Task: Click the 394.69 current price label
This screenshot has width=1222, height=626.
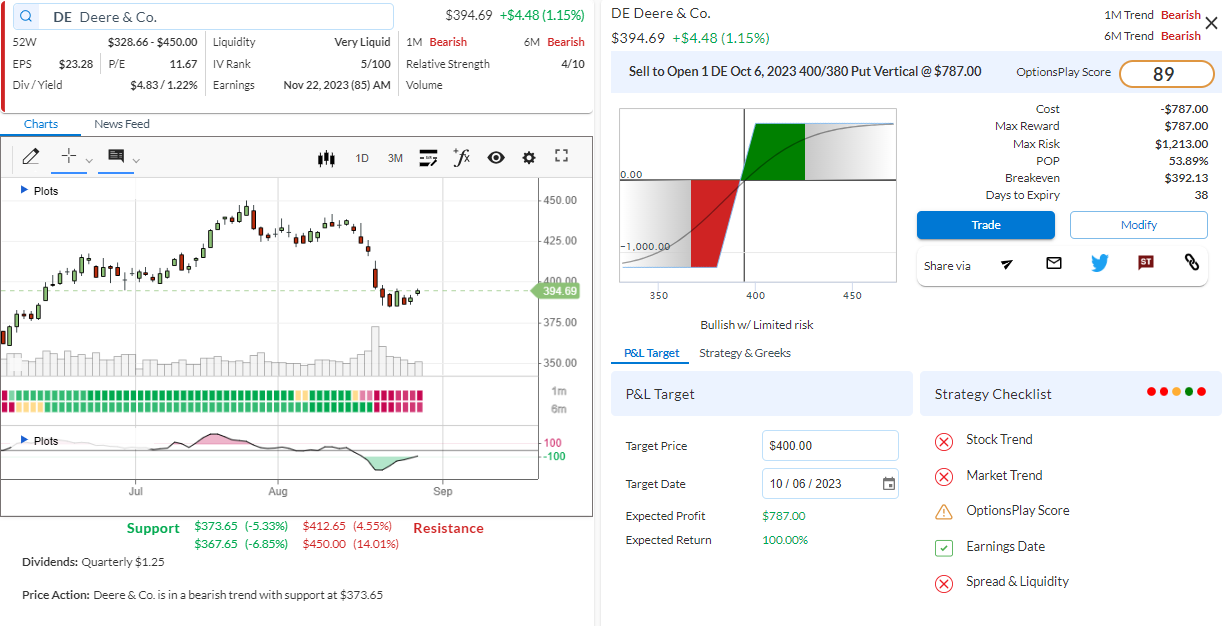Action: pos(559,291)
